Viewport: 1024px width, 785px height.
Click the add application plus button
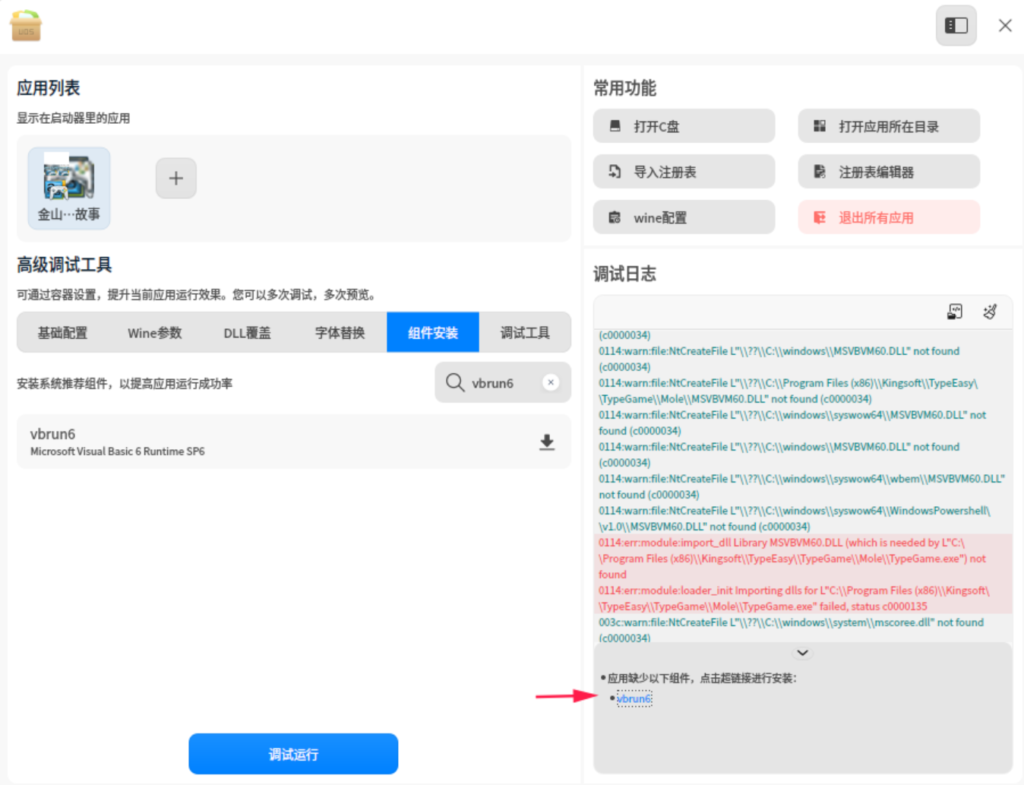[176, 179]
